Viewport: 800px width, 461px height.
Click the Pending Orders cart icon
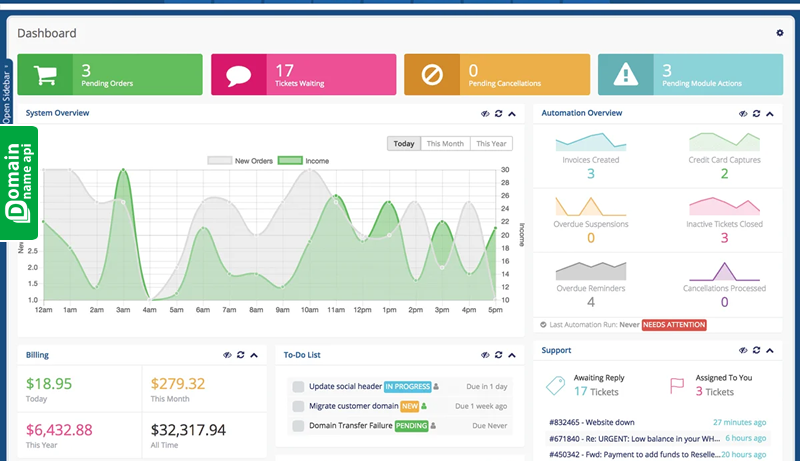click(x=45, y=75)
